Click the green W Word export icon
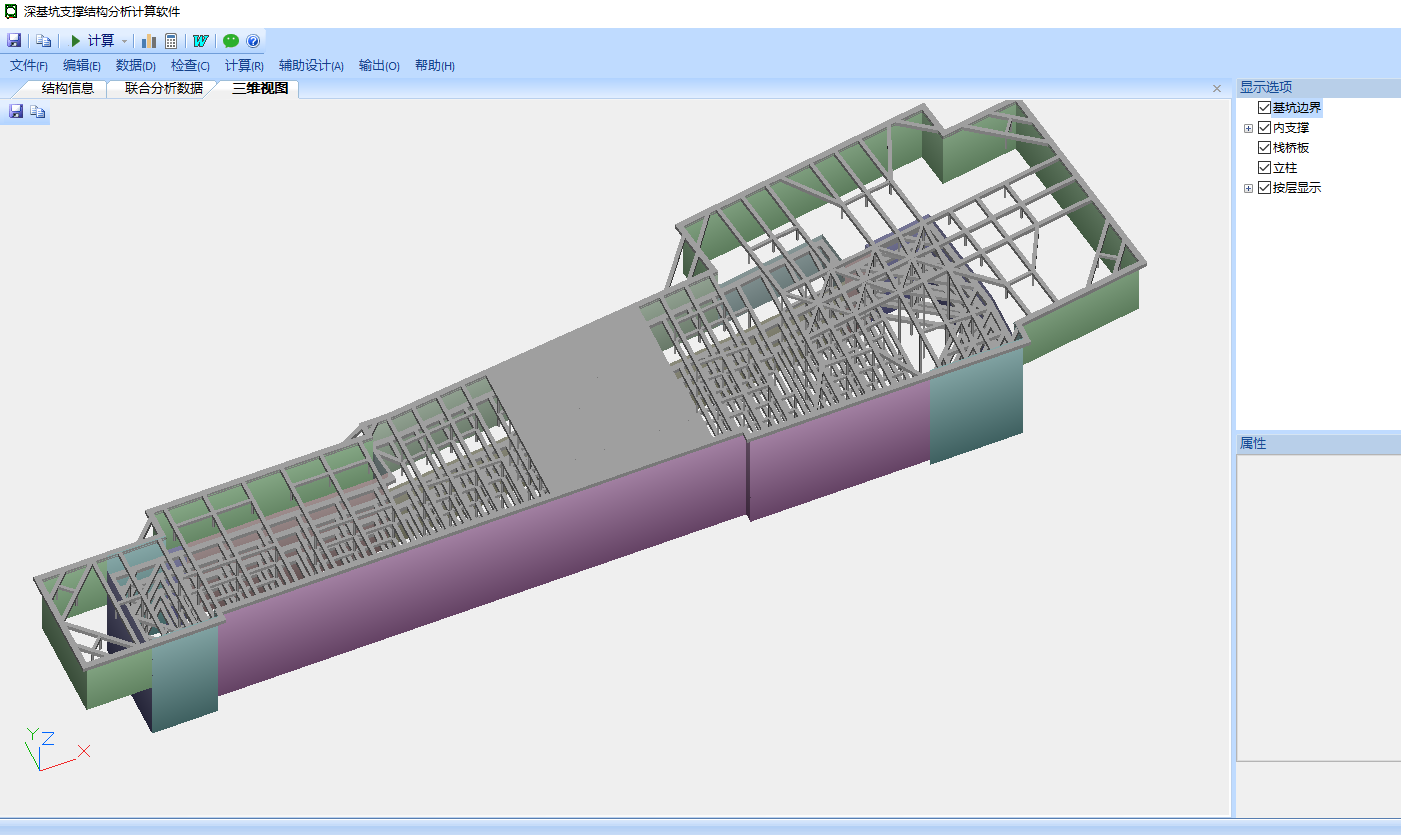The height and width of the screenshot is (835, 1401). coord(201,41)
